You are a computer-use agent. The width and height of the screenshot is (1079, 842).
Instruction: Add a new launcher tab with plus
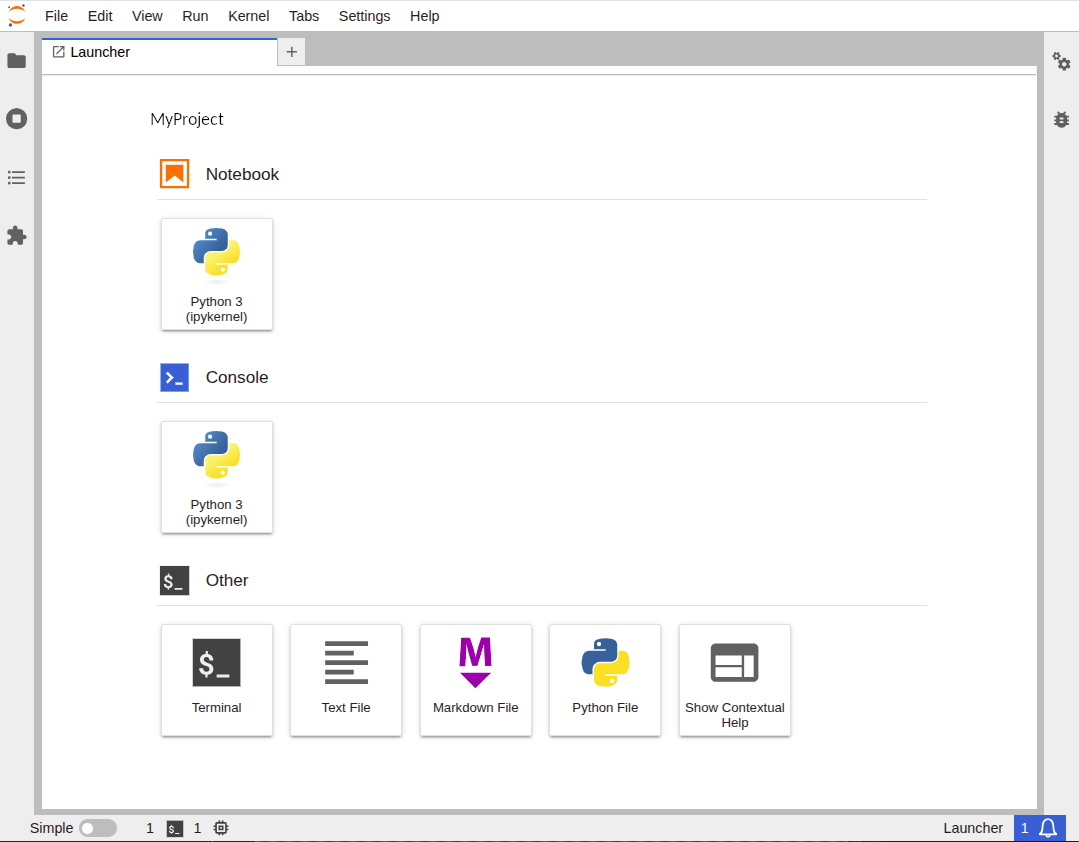(x=291, y=52)
